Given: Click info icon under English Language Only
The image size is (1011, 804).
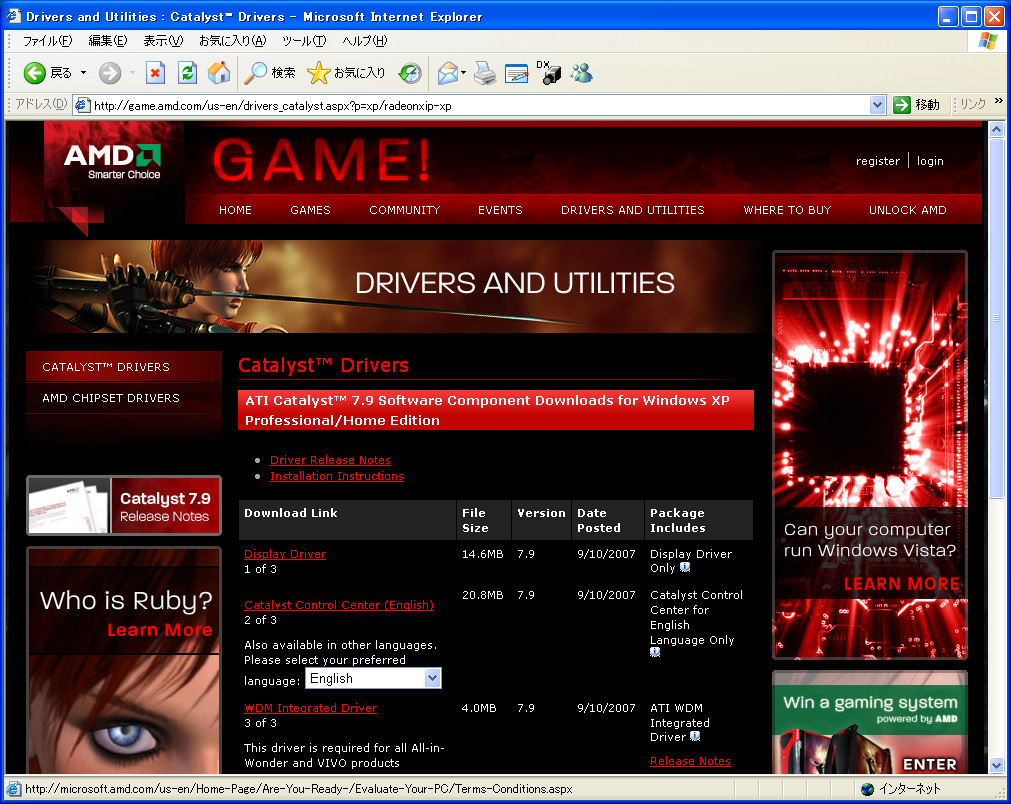Looking at the screenshot, I should [655, 652].
